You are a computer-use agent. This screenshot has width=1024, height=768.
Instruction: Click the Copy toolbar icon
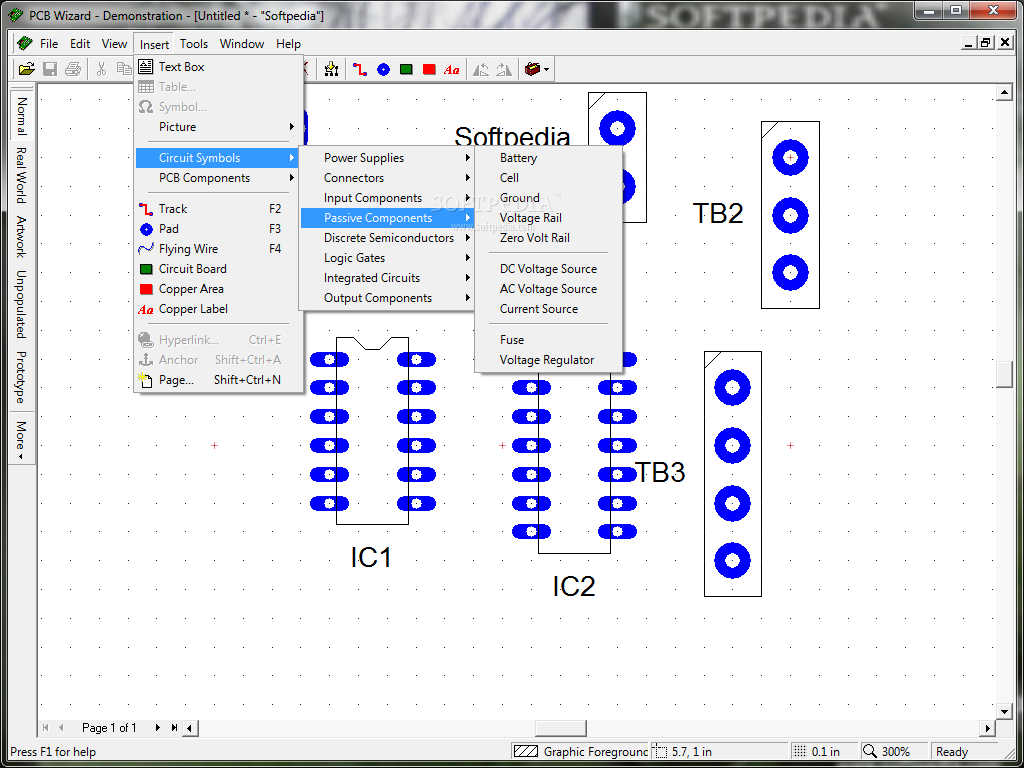click(x=123, y=69)
